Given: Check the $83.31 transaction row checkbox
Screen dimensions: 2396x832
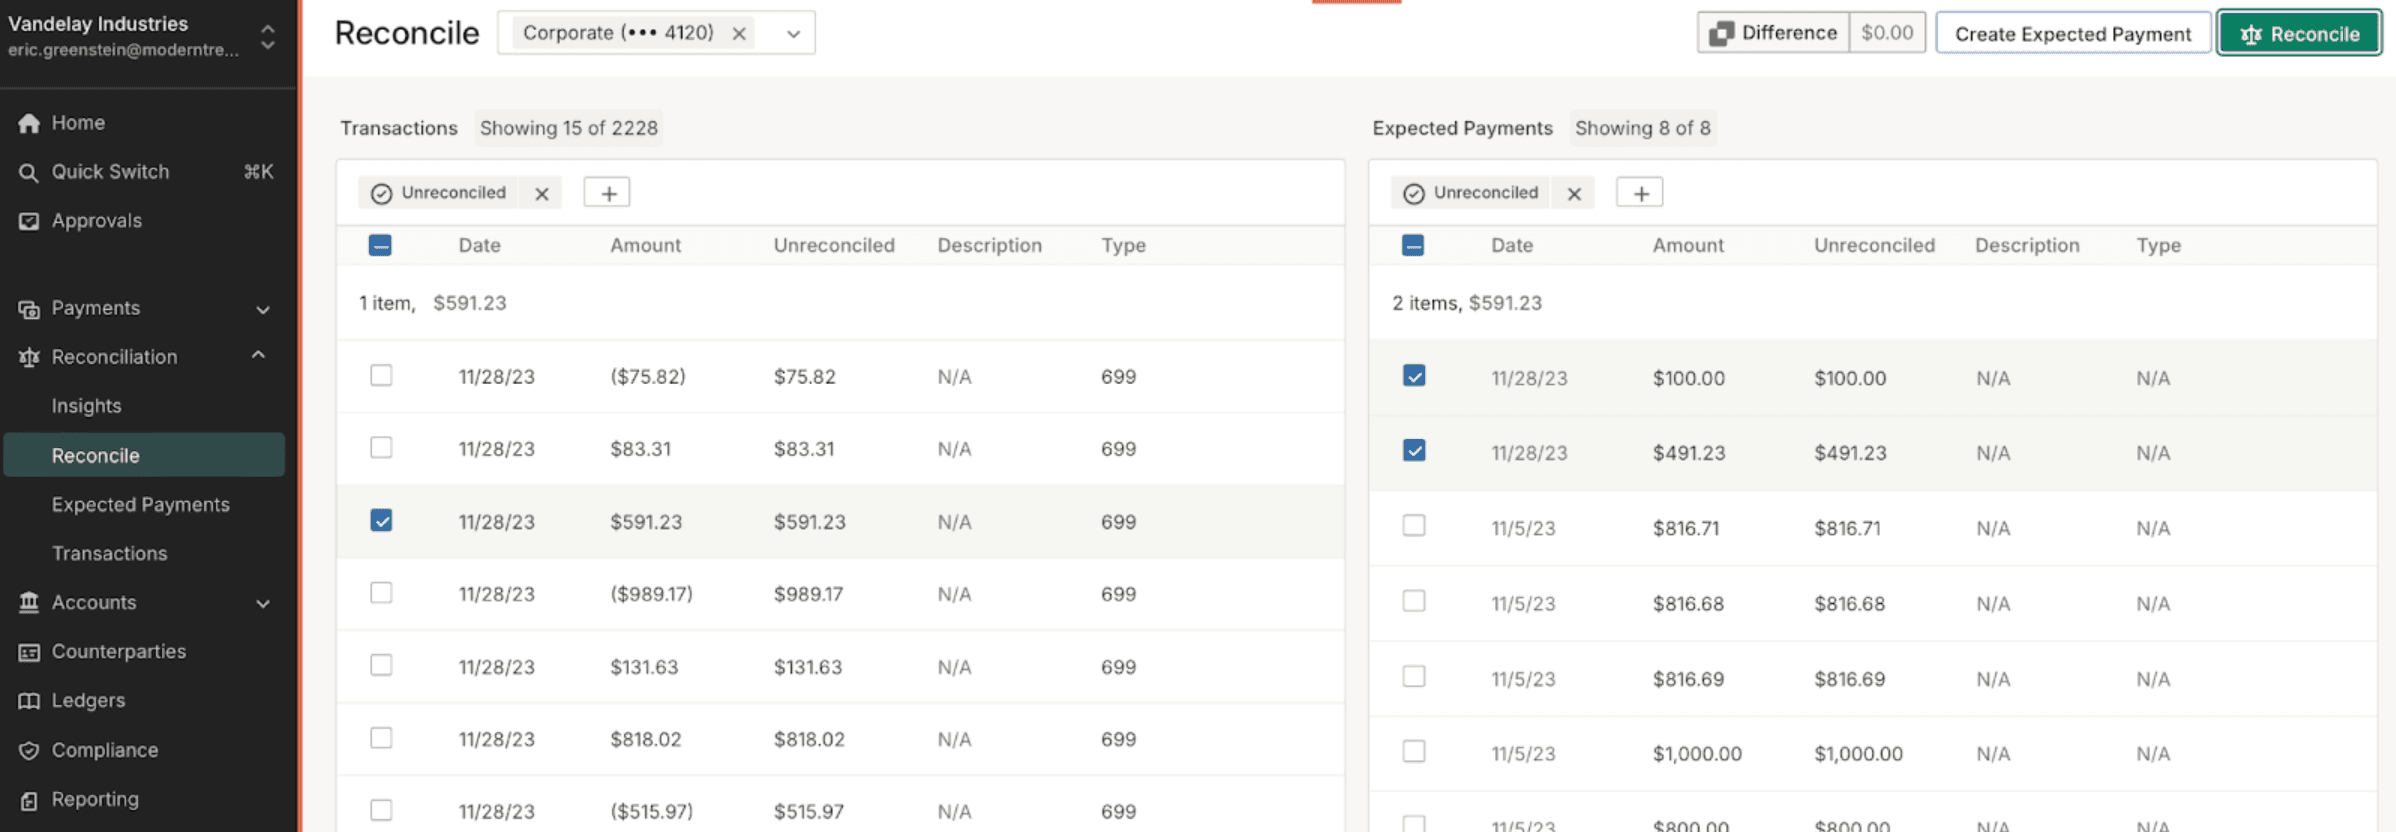Looking at the screenshot, I should (381, 448).
